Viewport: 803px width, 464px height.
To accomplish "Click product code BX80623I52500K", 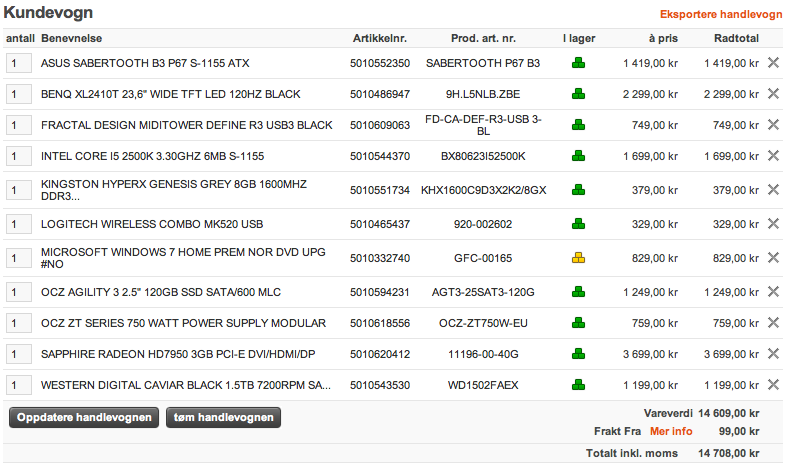I will (483, 156).
